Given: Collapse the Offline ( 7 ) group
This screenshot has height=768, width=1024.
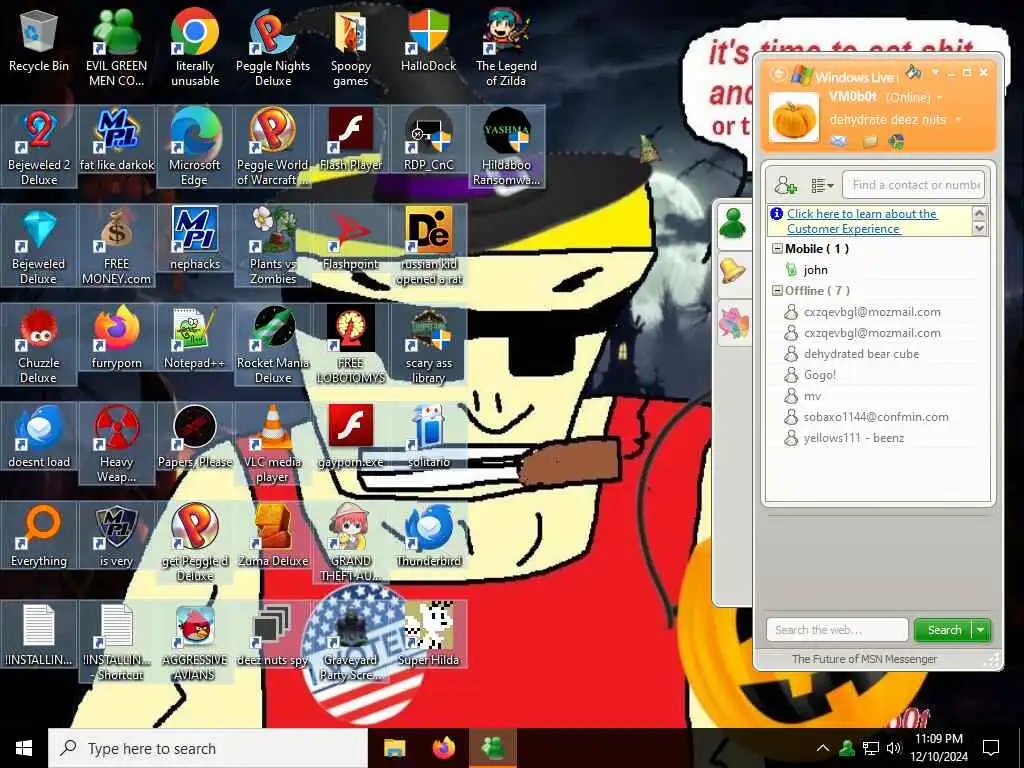Looking at the screenshot, I should click(x=777, y=291).
